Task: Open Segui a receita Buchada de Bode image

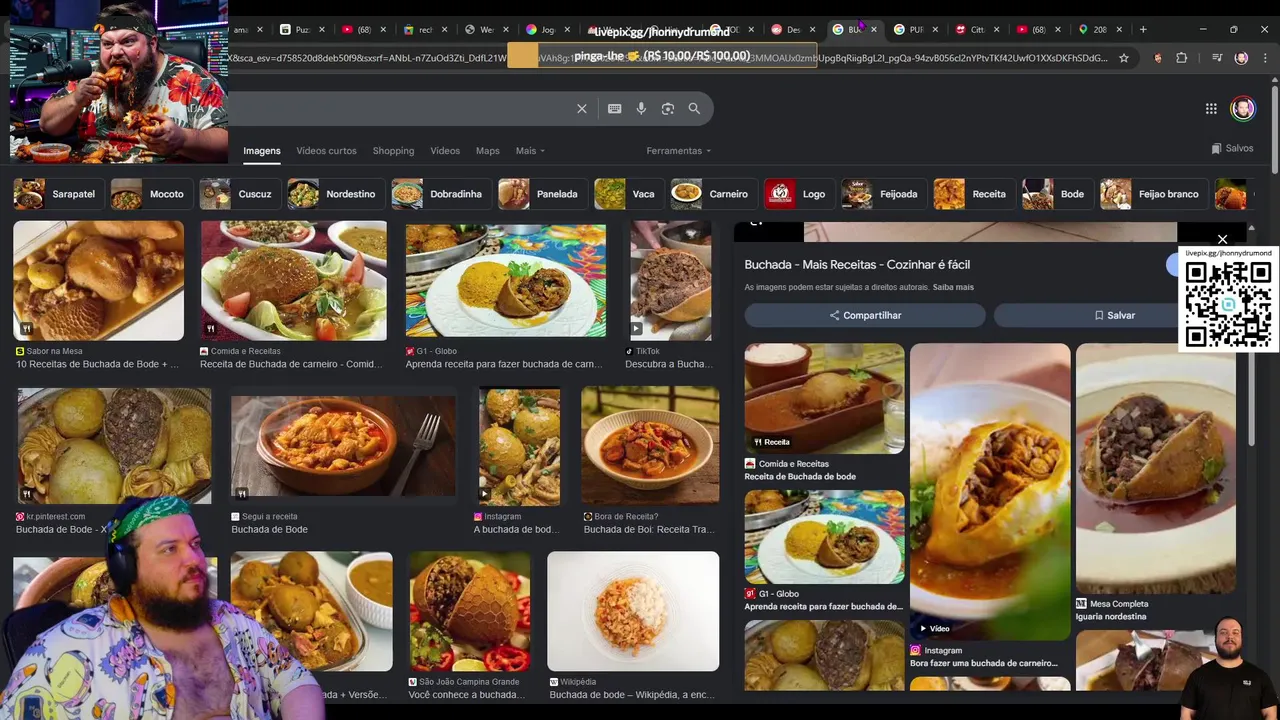Action: pos(343,445)
